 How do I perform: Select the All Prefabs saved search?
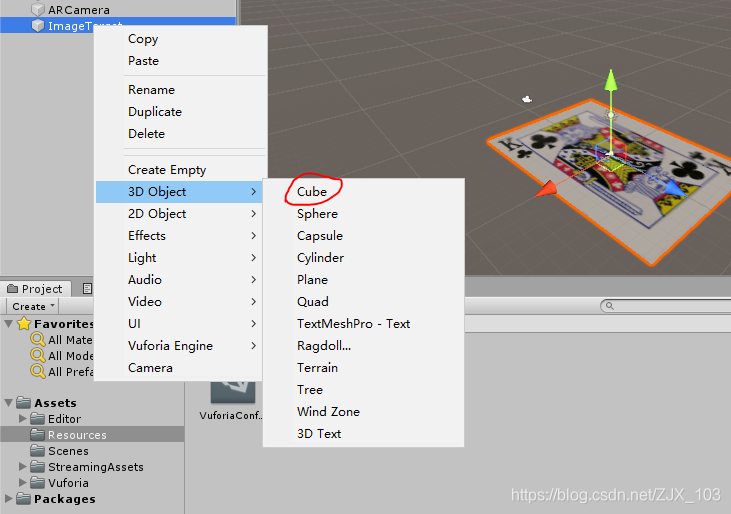[70, 371]
